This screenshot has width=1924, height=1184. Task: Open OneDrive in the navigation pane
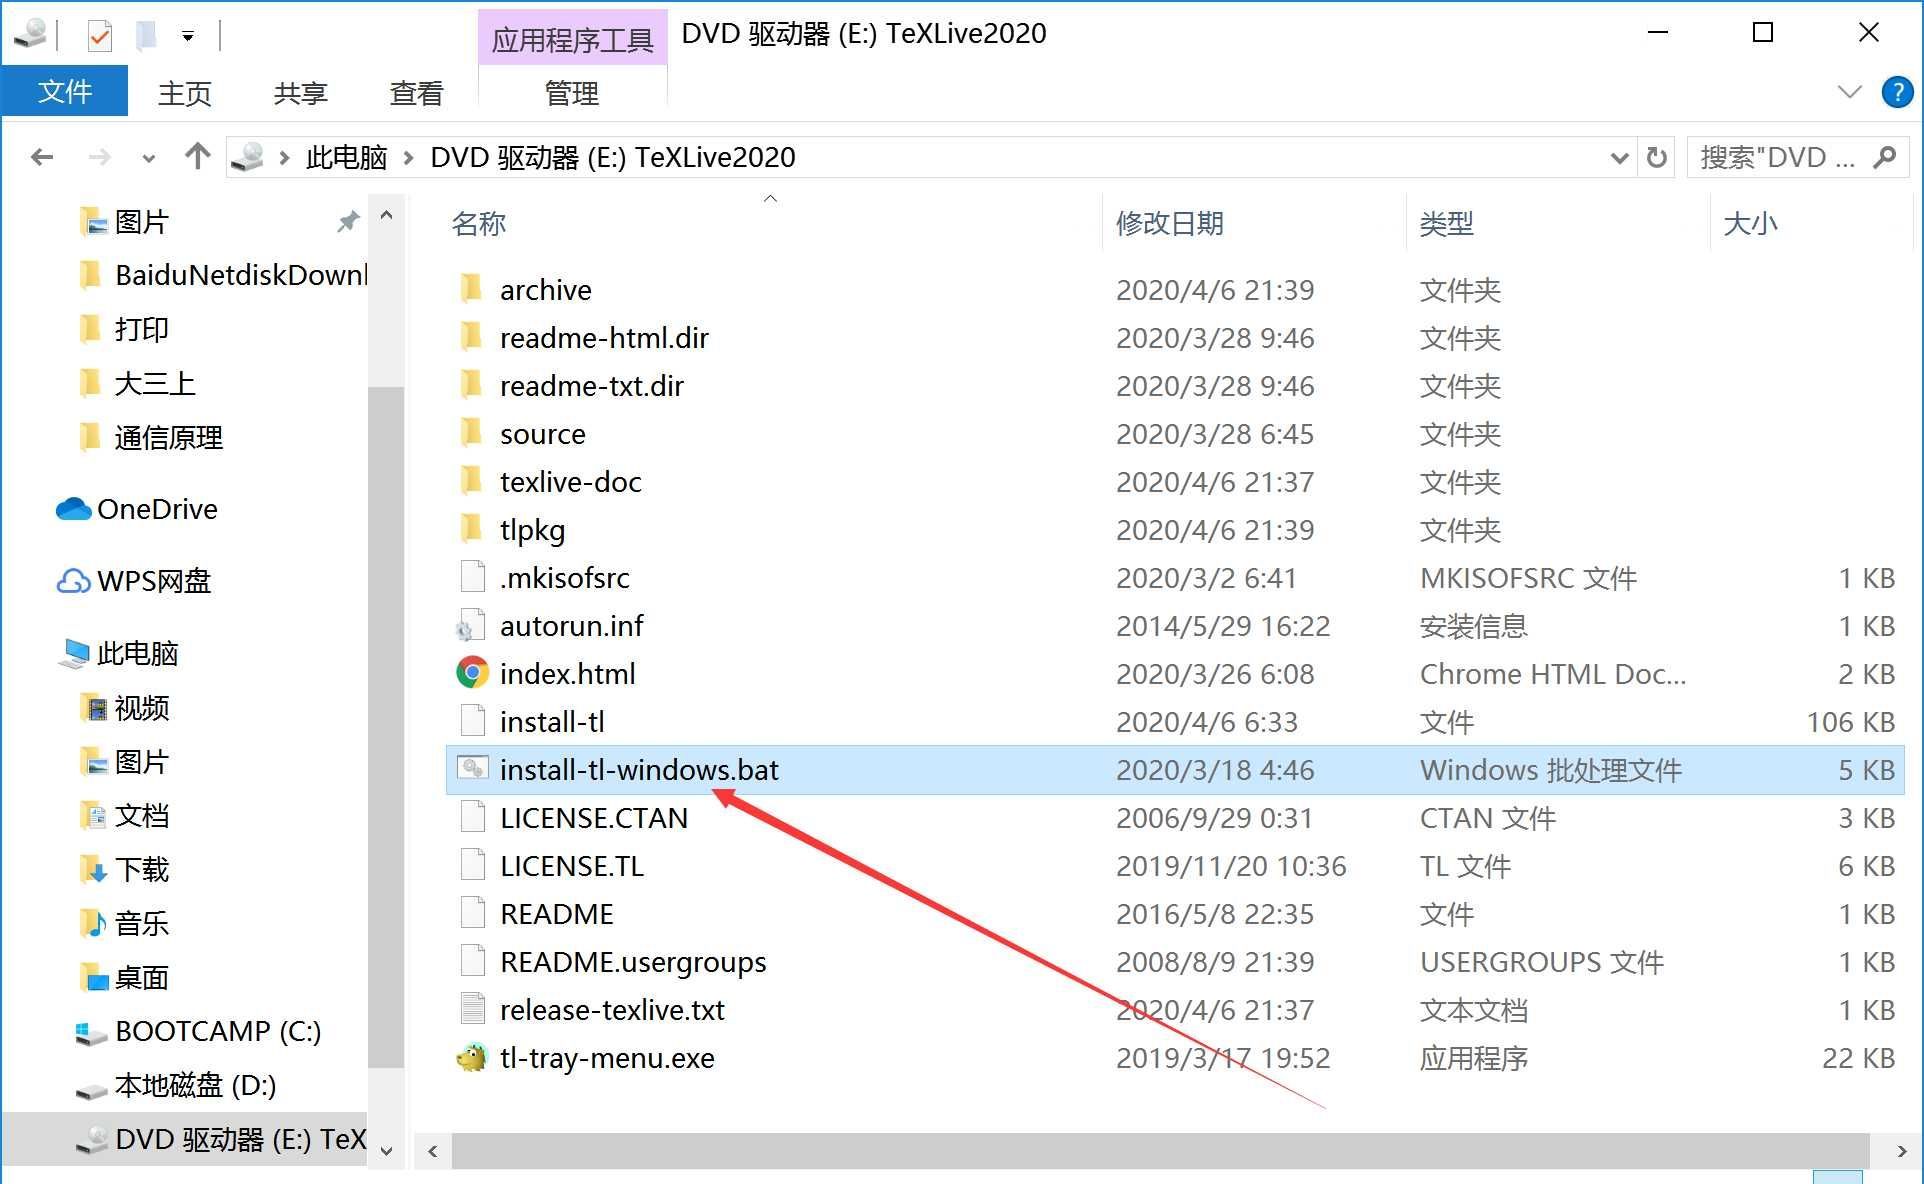[x=157, y=509]
